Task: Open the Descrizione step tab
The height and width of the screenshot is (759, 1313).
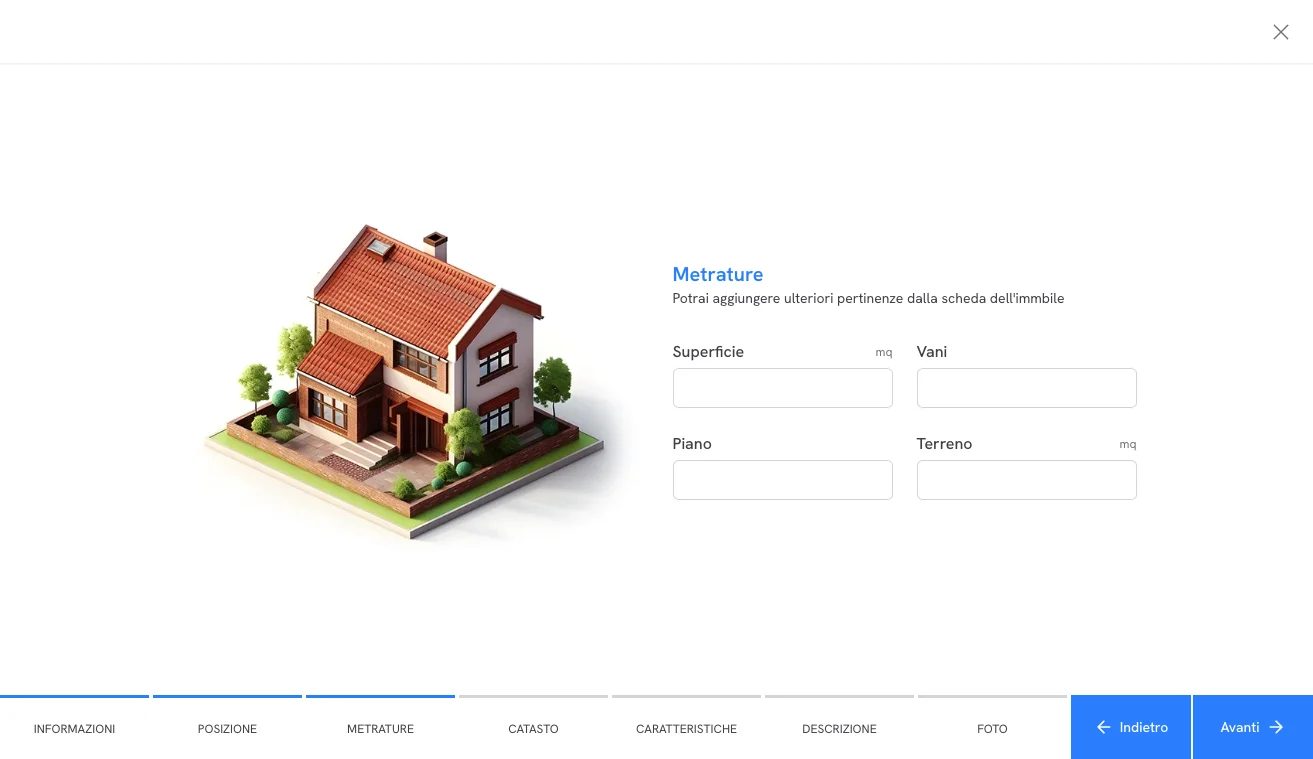Action: click(x=839, y=729)
